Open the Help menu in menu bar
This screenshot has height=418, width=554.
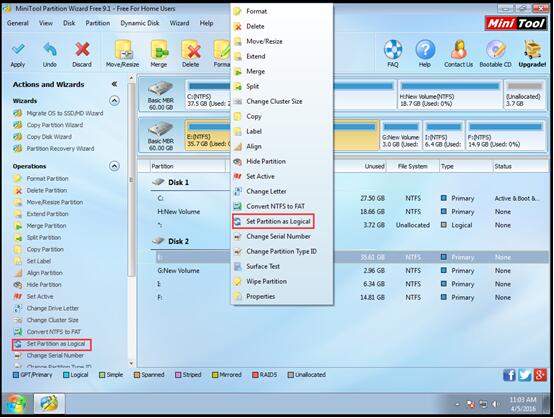click(x=206, y=23)
